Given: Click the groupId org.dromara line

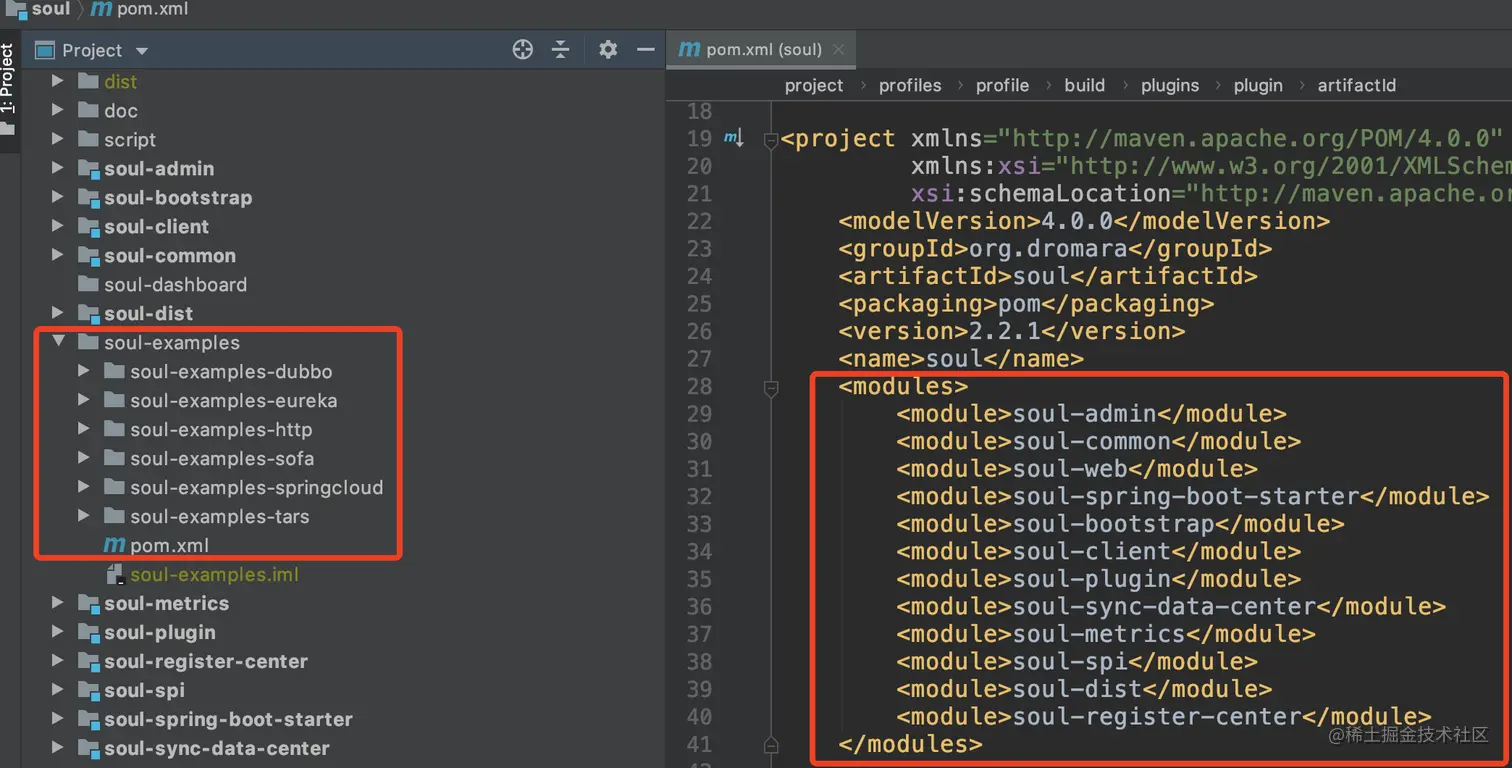Looking at the screenshot, I should (x=1055, y=249).
